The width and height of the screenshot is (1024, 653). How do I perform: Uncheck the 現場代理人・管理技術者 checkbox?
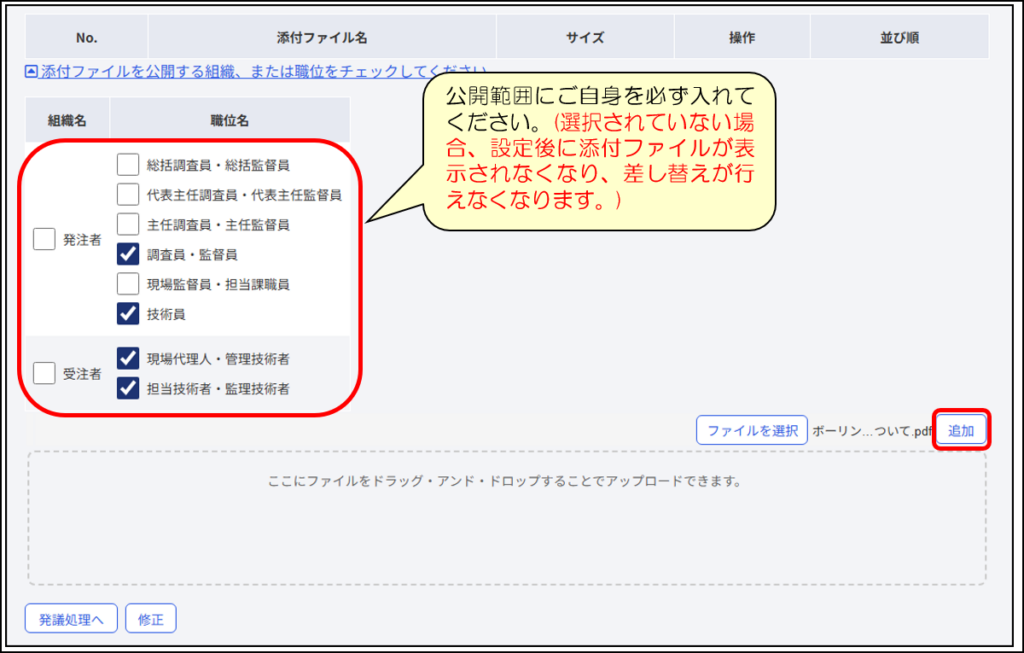click(x=128, y=358)
